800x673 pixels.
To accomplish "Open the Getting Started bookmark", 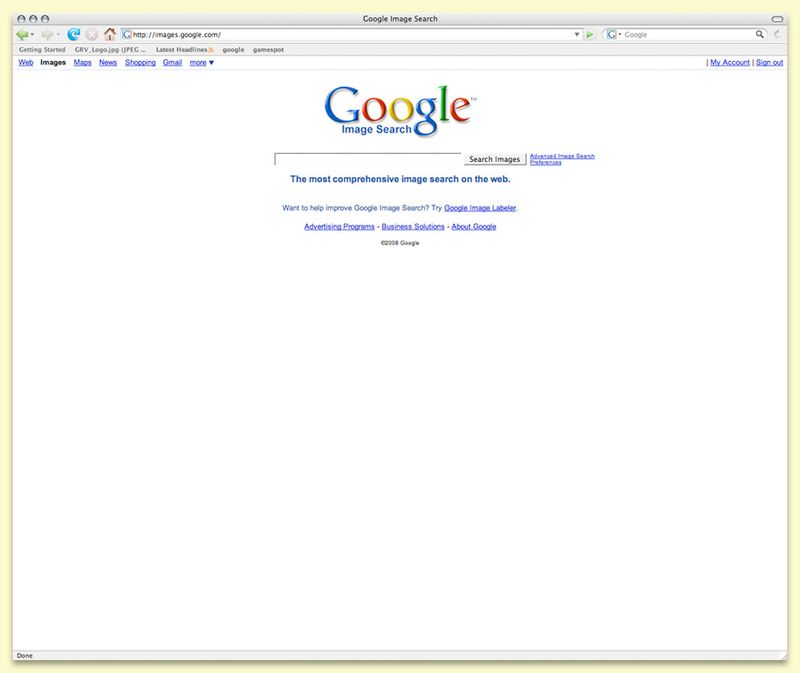I will tap(42, 49).
